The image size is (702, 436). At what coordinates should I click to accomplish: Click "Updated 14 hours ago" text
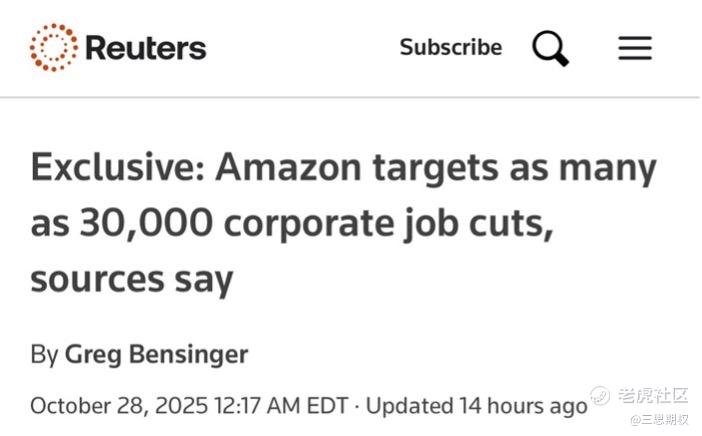pyautogui.click(x=476, y=406)
